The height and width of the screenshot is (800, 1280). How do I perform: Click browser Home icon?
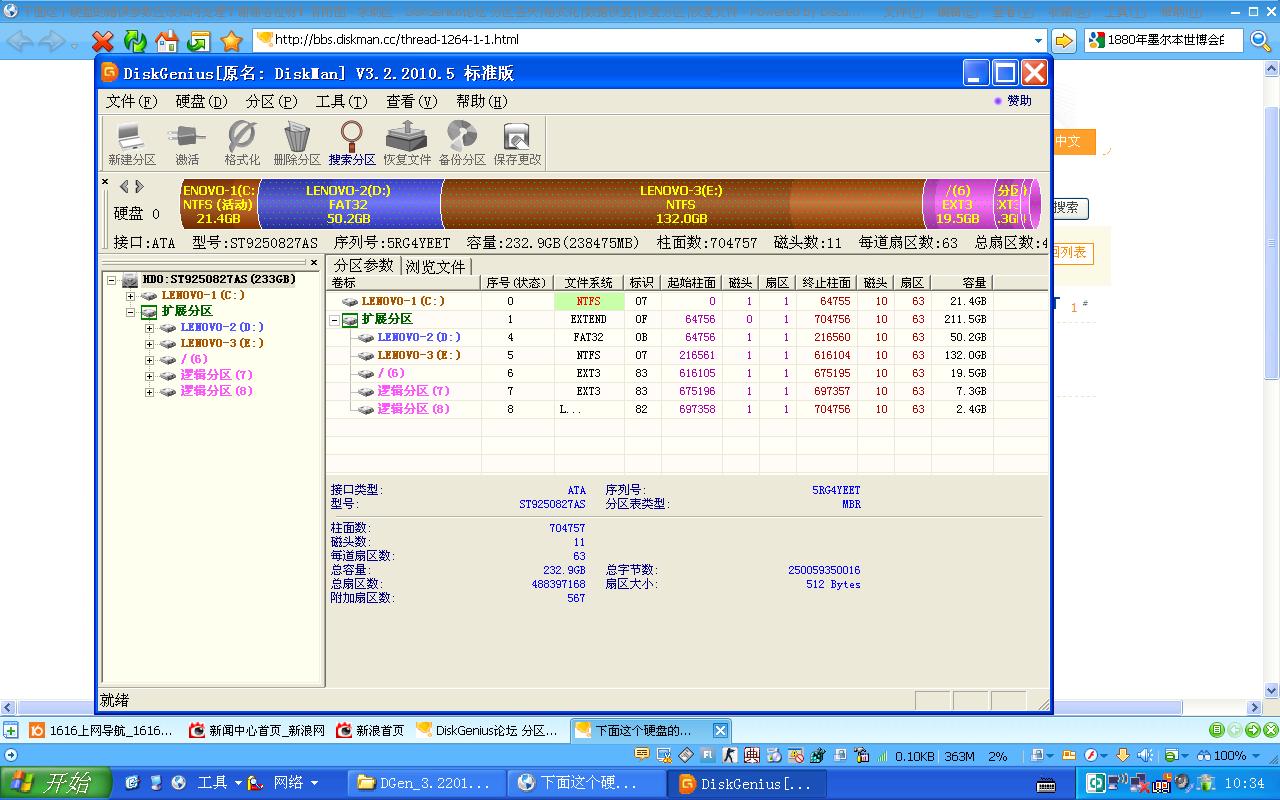pos(167,41)
